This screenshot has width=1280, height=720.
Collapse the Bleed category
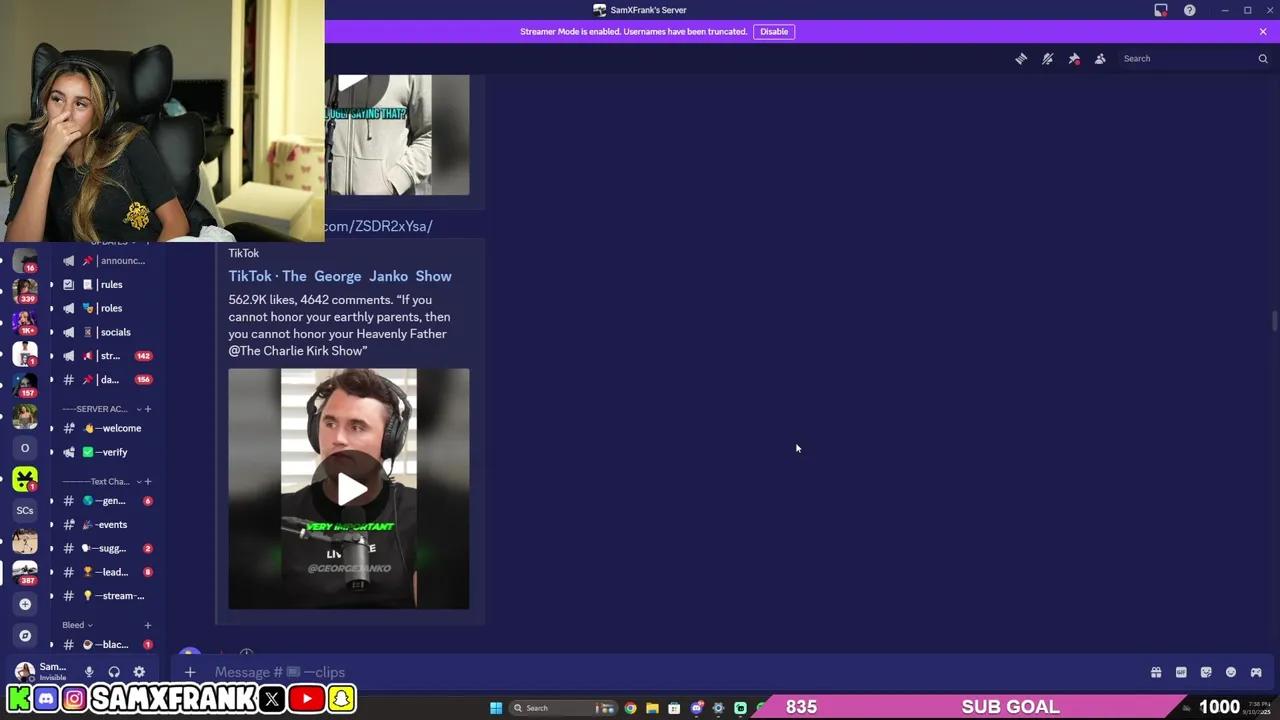[77, 625]
